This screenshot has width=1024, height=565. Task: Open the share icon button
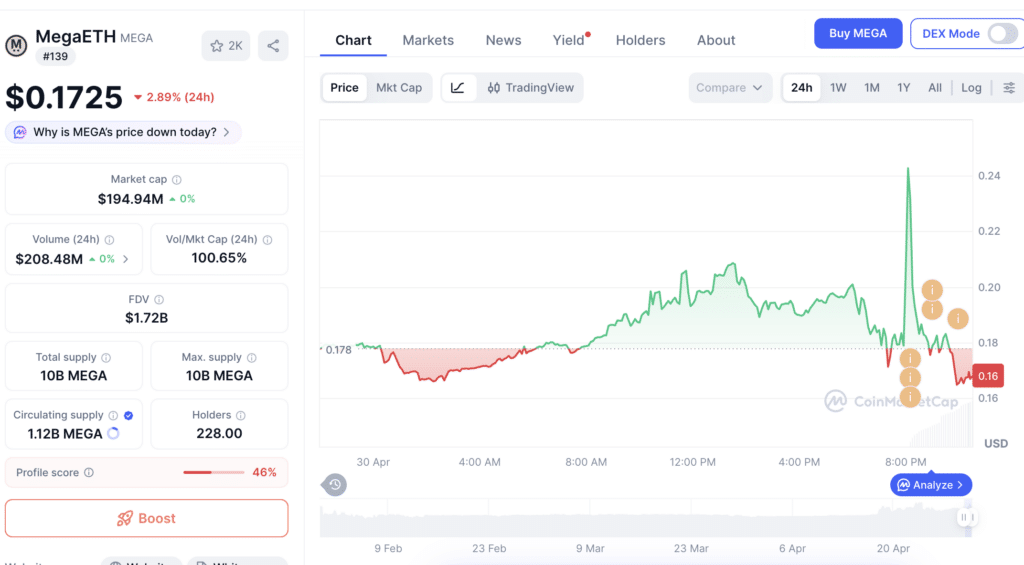tap(273, 46)
